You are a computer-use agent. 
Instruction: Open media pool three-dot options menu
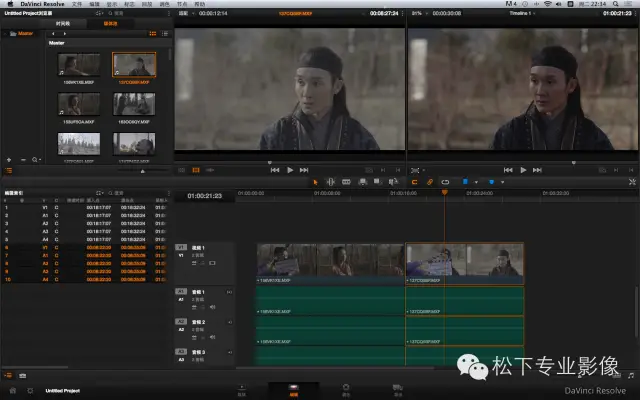[x=169, y=13]
